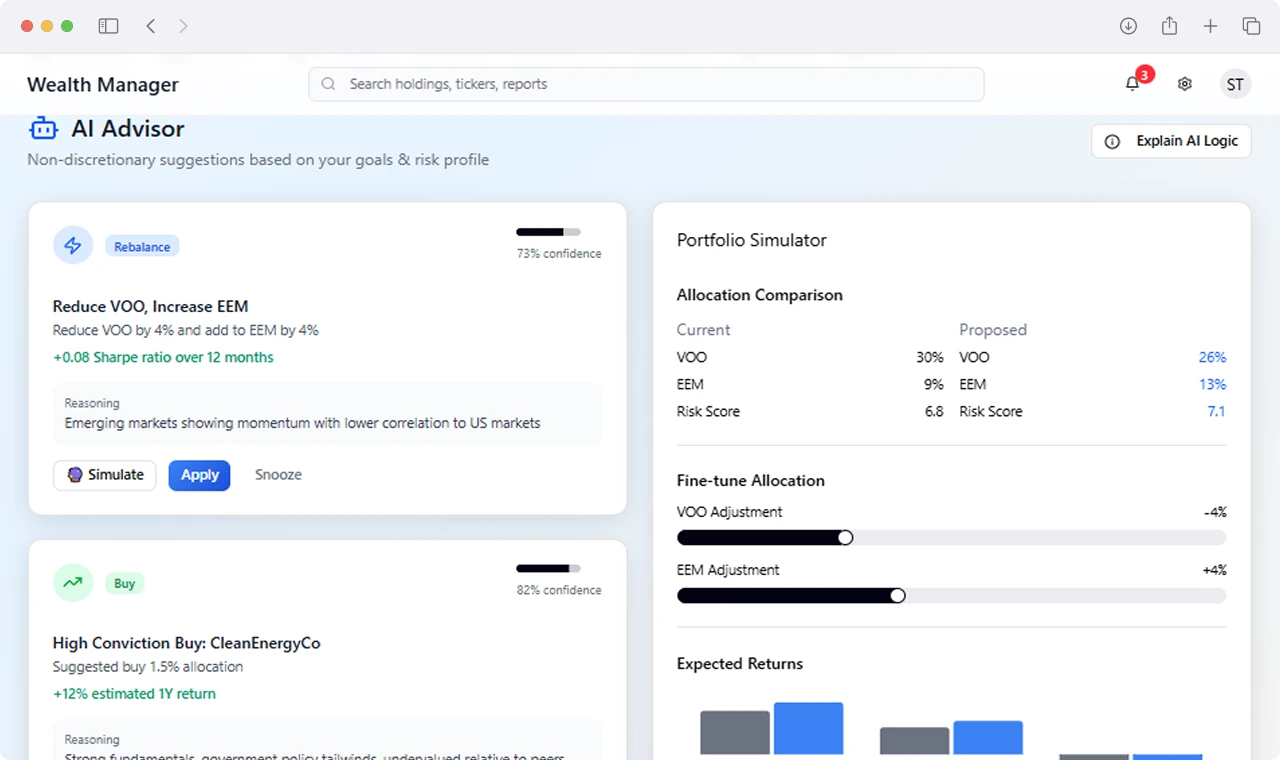Click the lightning bolt Rebalance icon
Image resolution: width=1280 pixels, height=760 pixels.
[73, 245]
